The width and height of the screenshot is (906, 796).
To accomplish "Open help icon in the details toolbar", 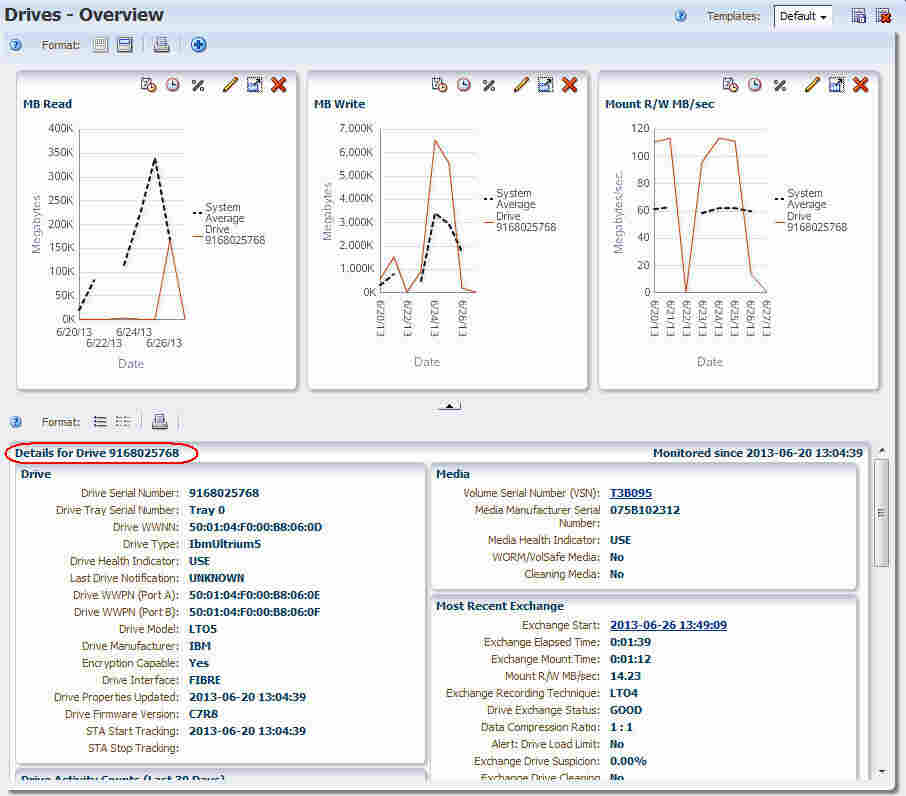I will tap(16, 422).
